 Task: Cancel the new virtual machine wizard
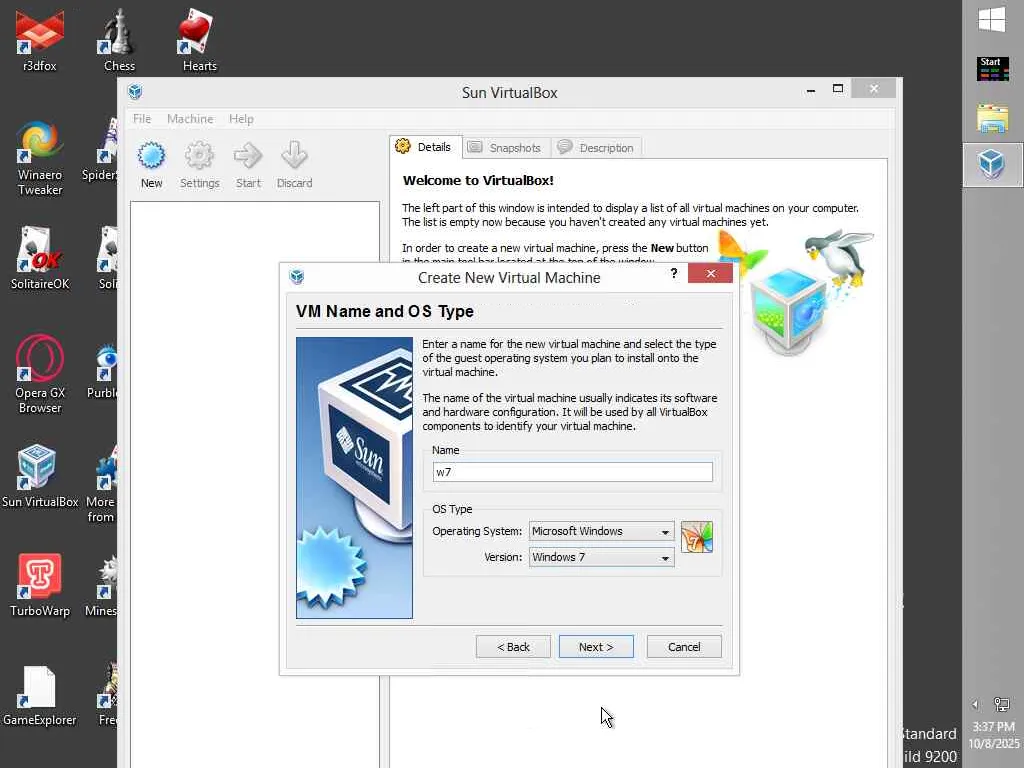[684, 647]
